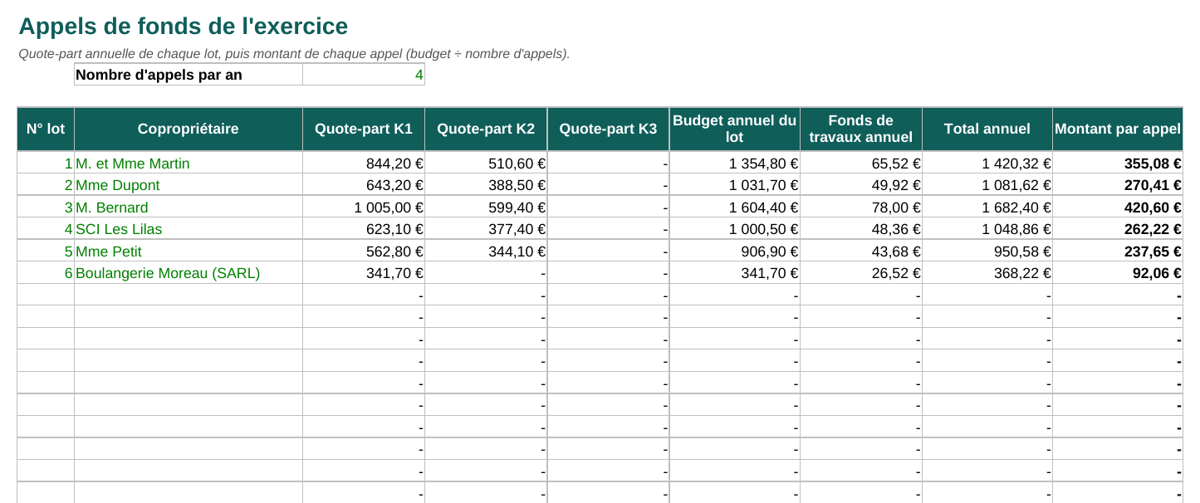This screenshot has height=503, width=1200.
Task: Select annual total 1 048,86 €
Action: coord(987,229)
